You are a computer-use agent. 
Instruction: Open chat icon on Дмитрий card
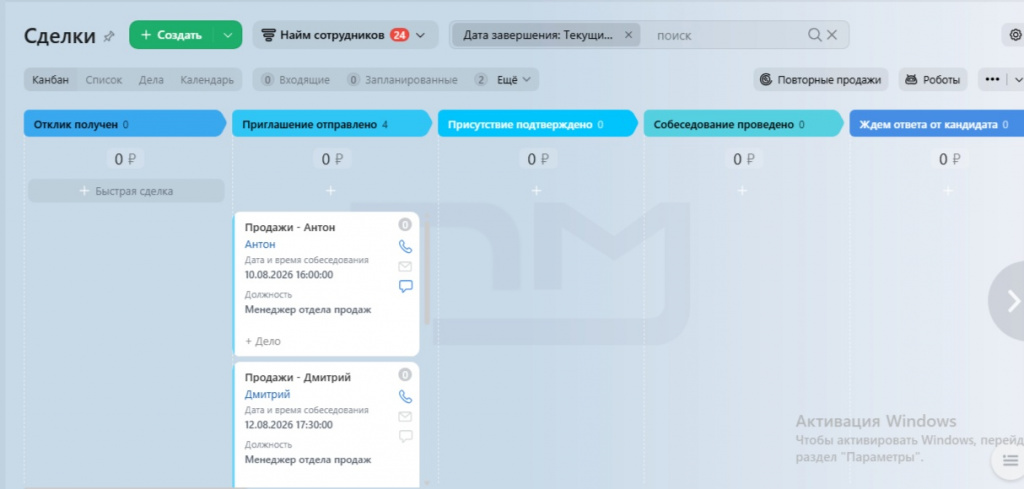point(406,436)
